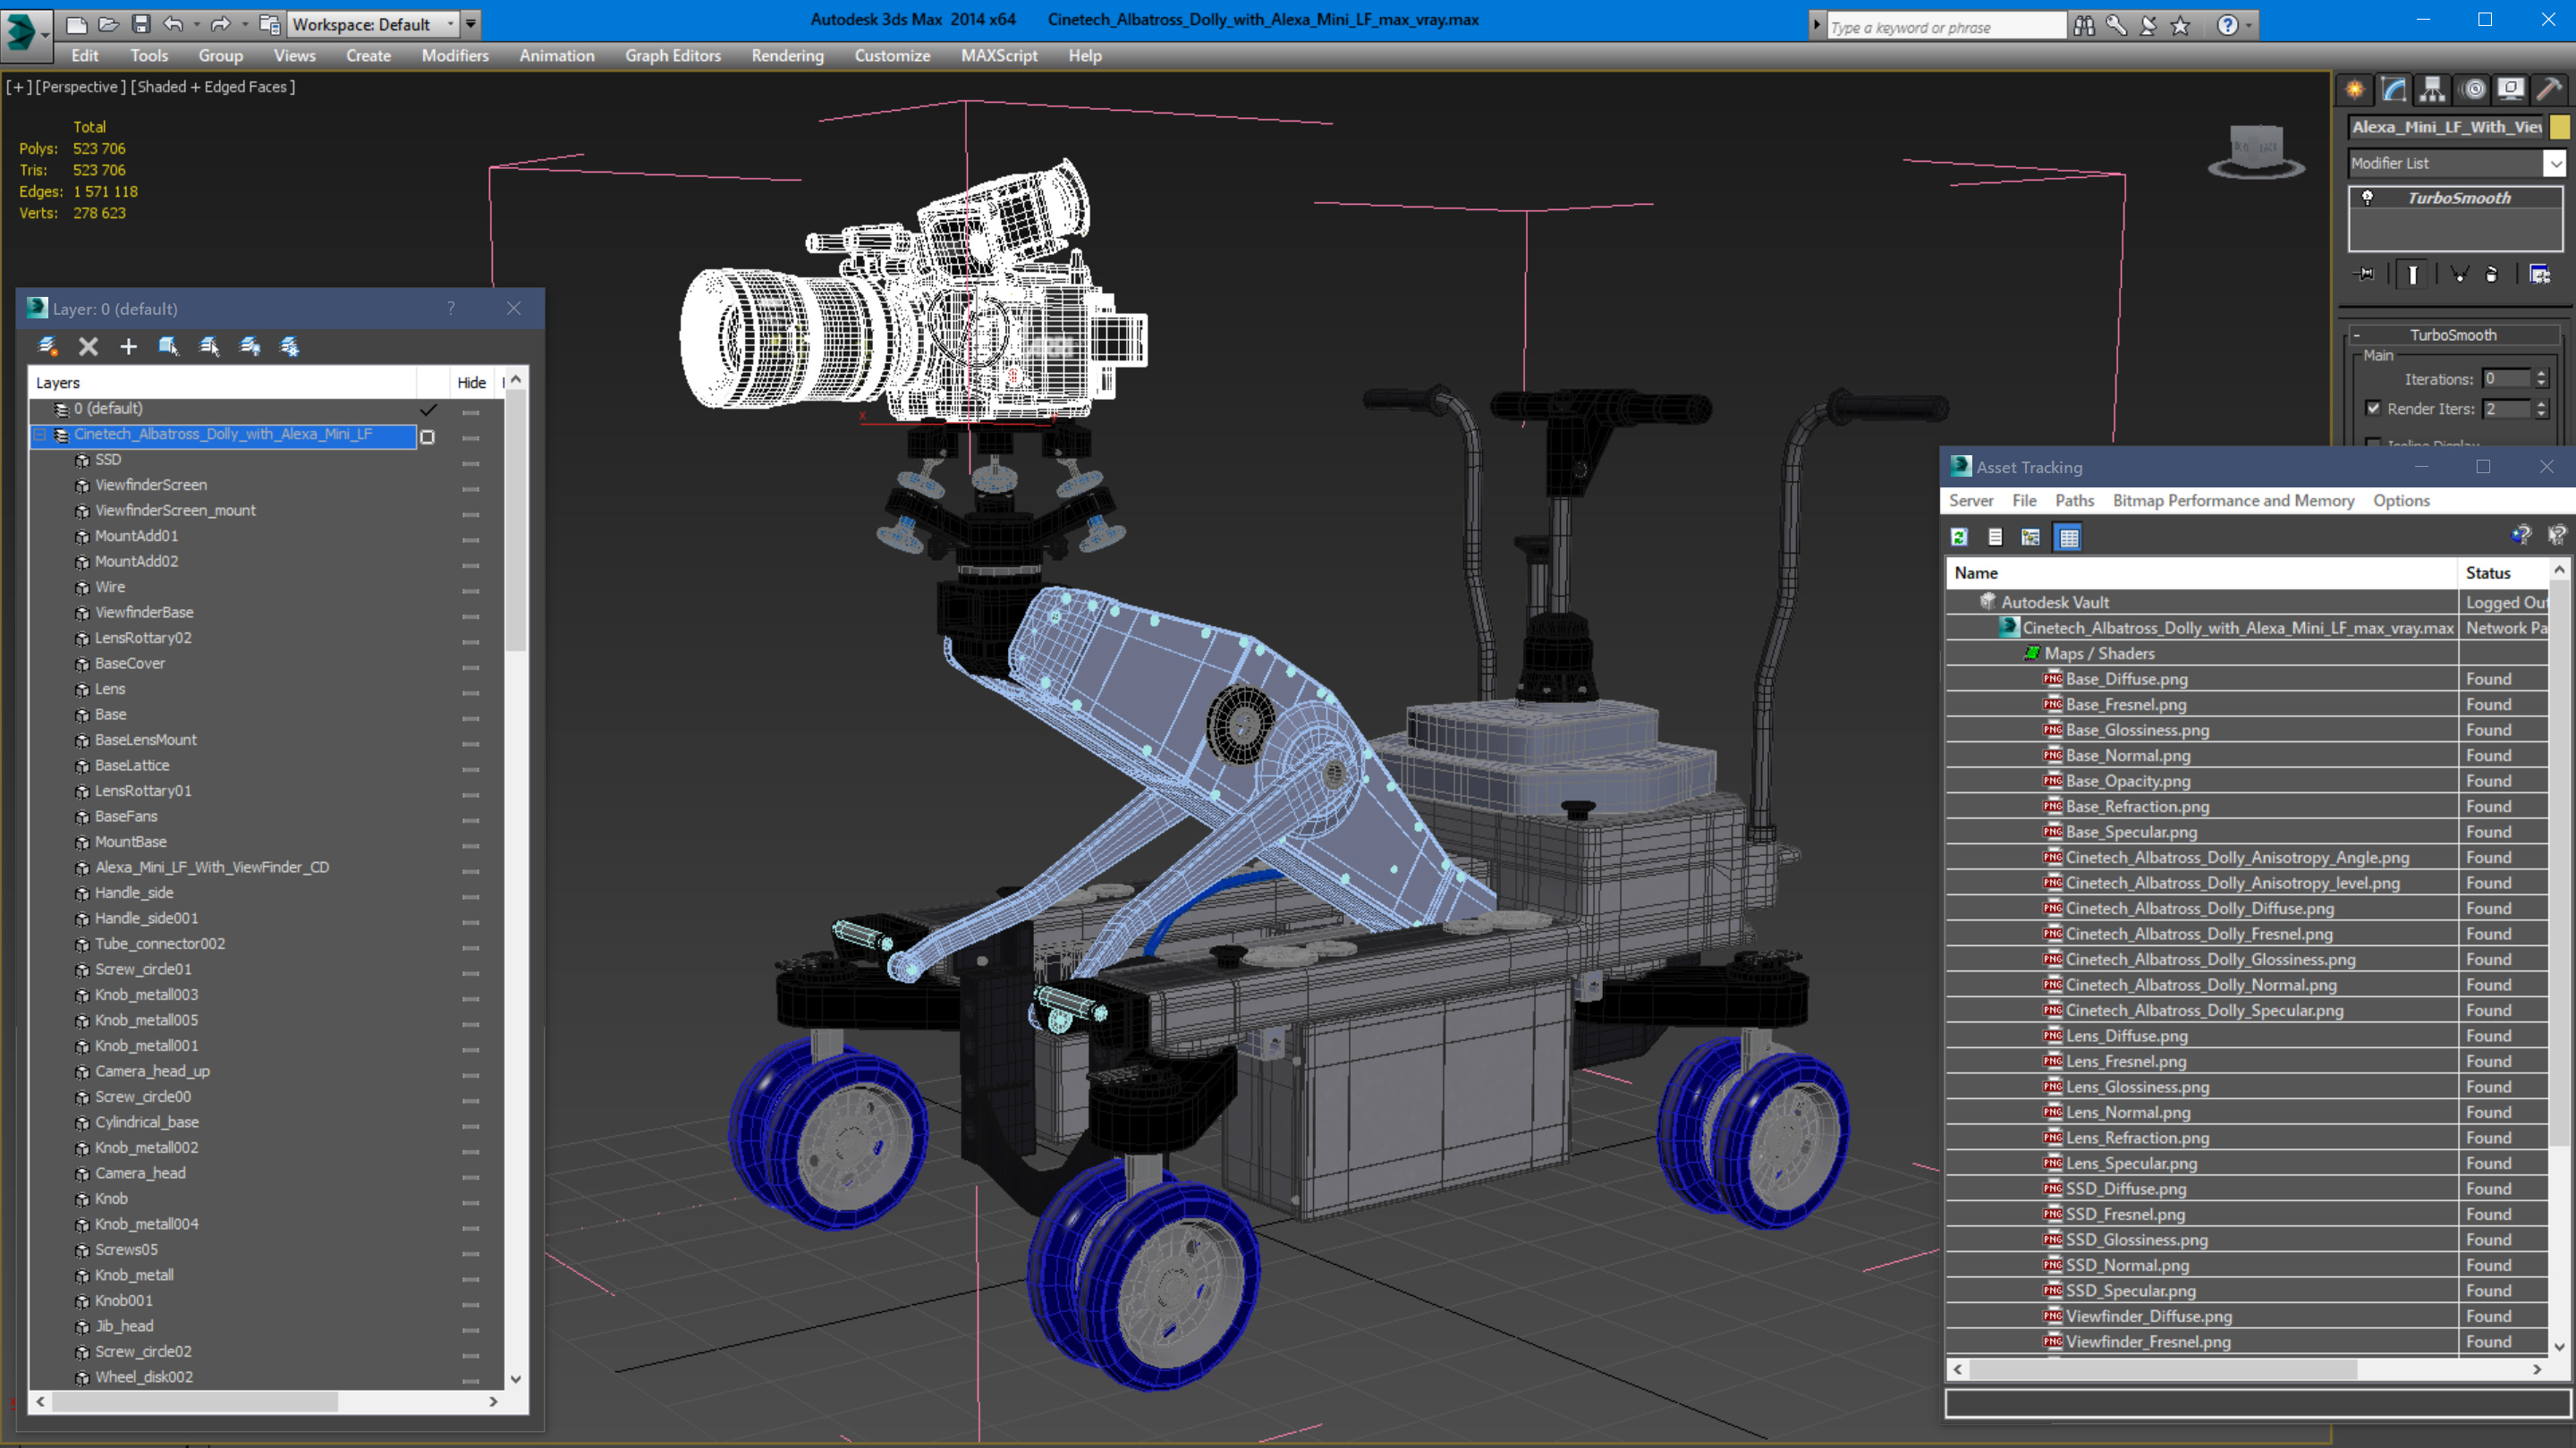Toggle TurboSmooth modifier lightbulb on/off
The height and width of the screenshot is (1448, 2576).
[2367, 198]
